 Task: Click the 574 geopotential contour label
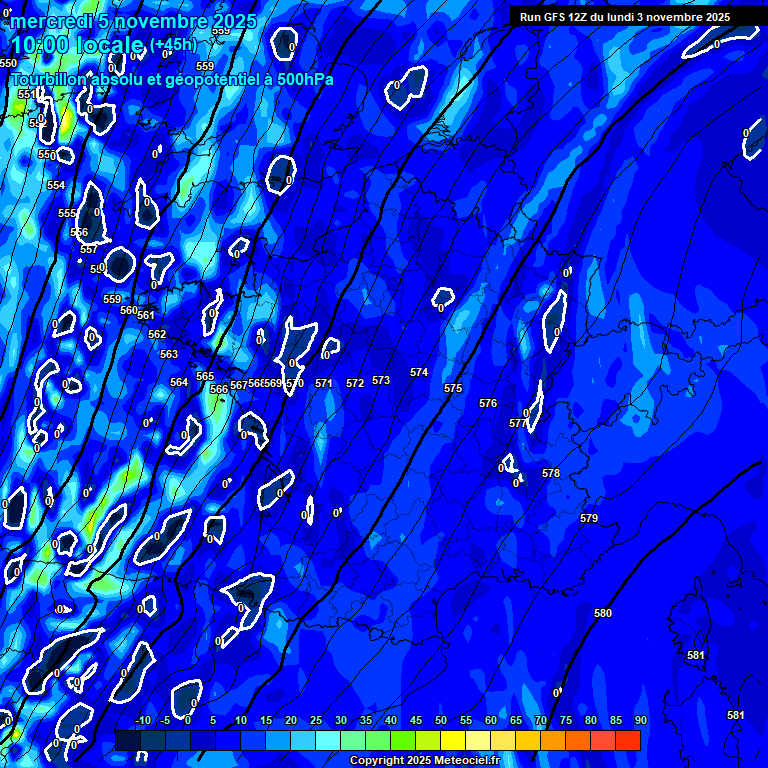point(419,372)
